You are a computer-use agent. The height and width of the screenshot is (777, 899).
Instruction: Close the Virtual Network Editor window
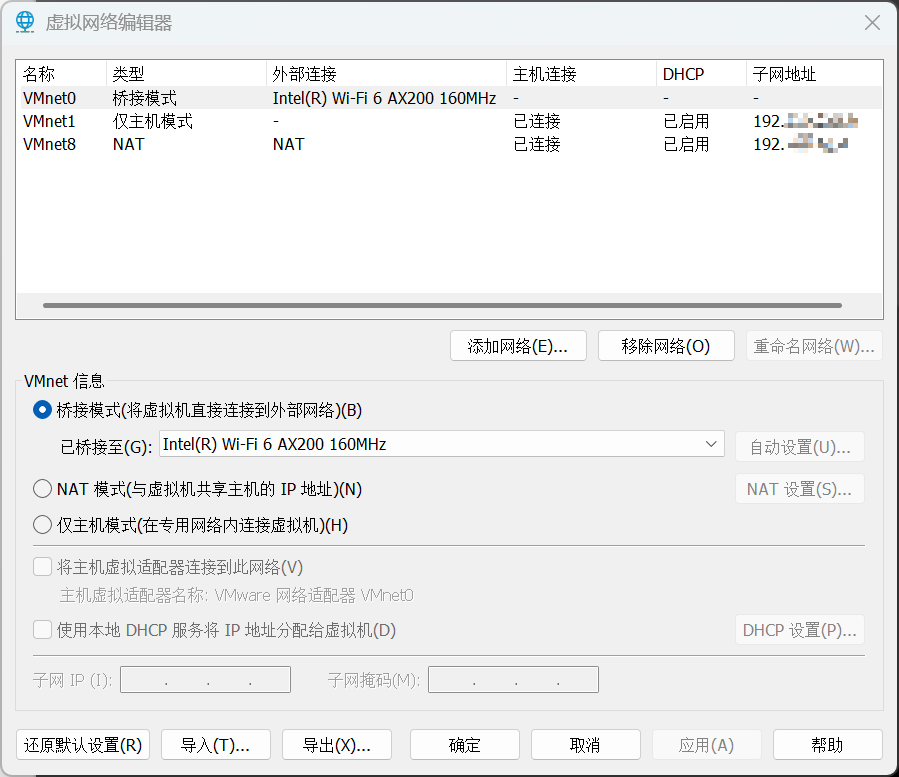[872, 22]
